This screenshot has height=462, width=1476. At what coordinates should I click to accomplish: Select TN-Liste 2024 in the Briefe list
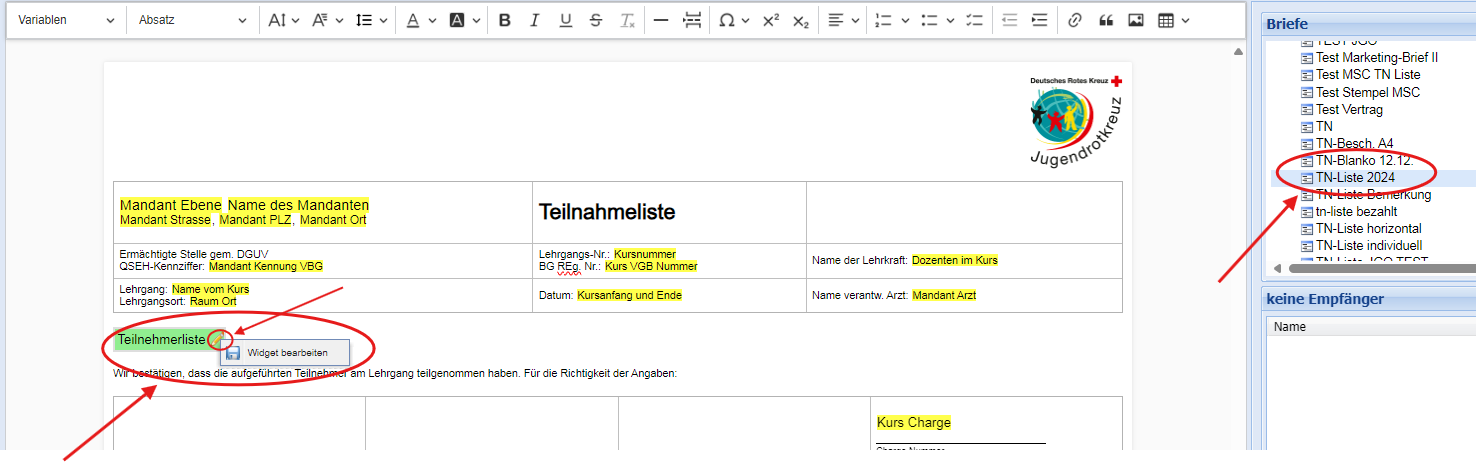coord(1354,178)
